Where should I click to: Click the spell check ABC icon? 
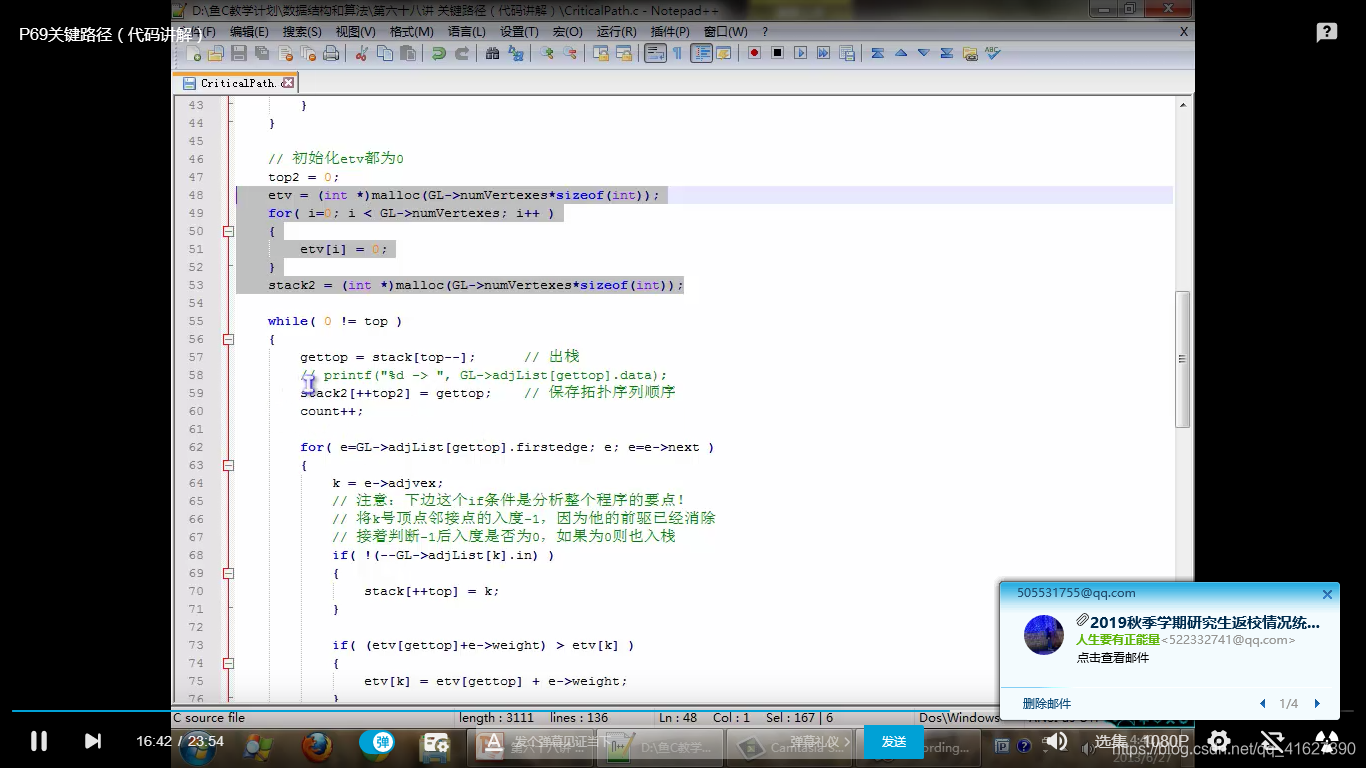pos(992,53)
